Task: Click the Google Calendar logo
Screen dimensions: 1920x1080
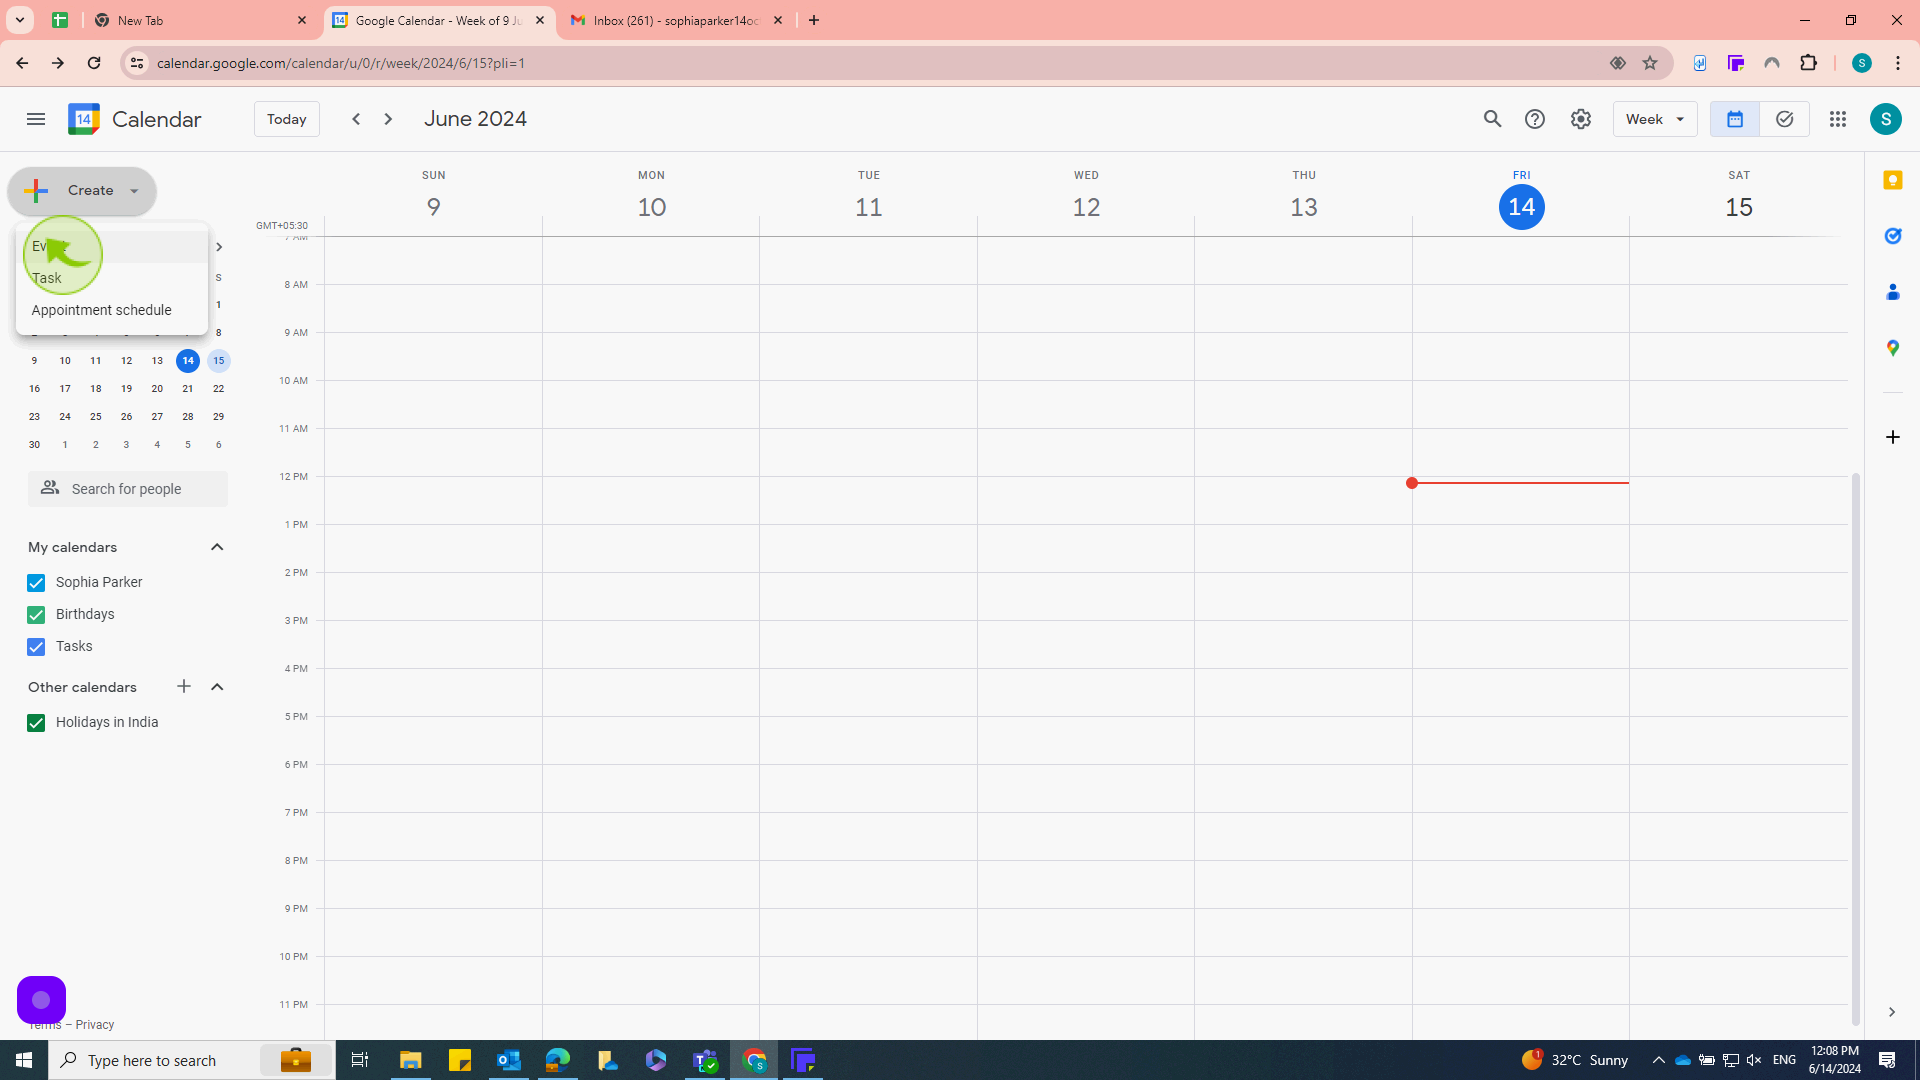Action: click(x=84, y=119)
